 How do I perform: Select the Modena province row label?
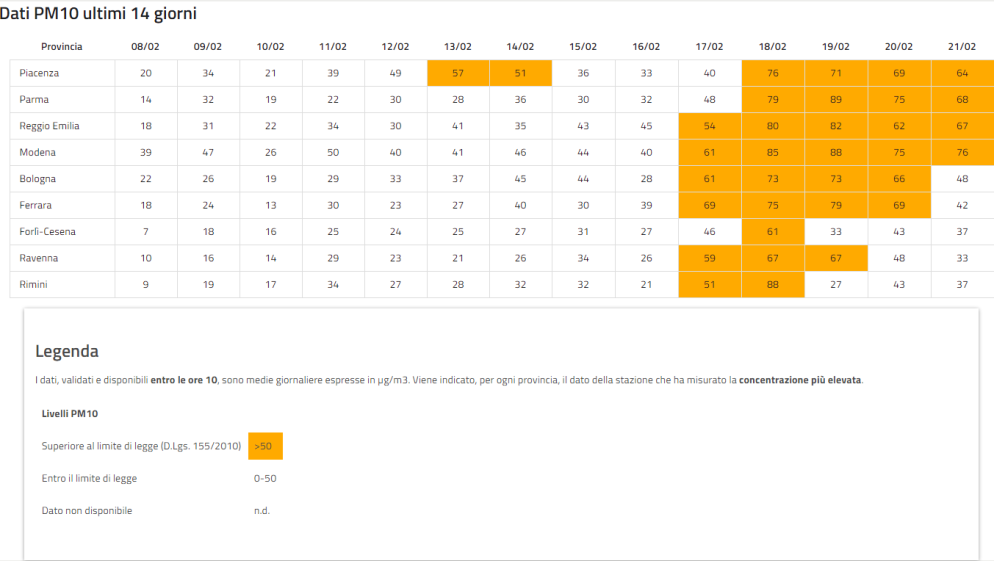pos(37,152)
